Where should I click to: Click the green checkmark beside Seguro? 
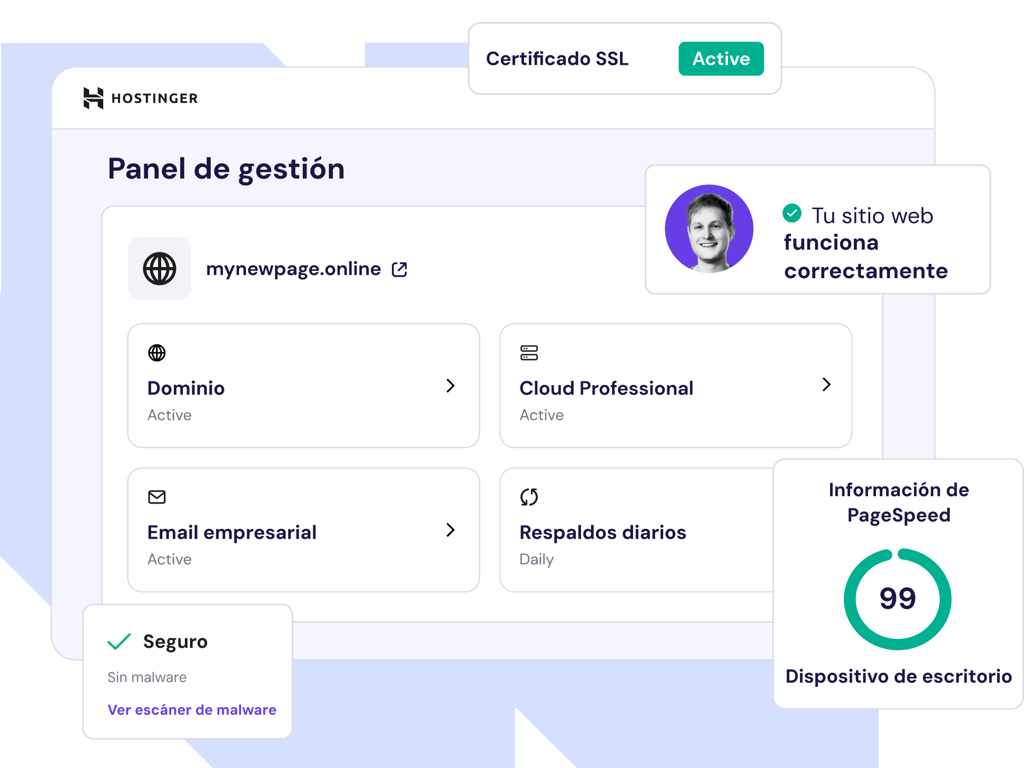coord(119,642)
